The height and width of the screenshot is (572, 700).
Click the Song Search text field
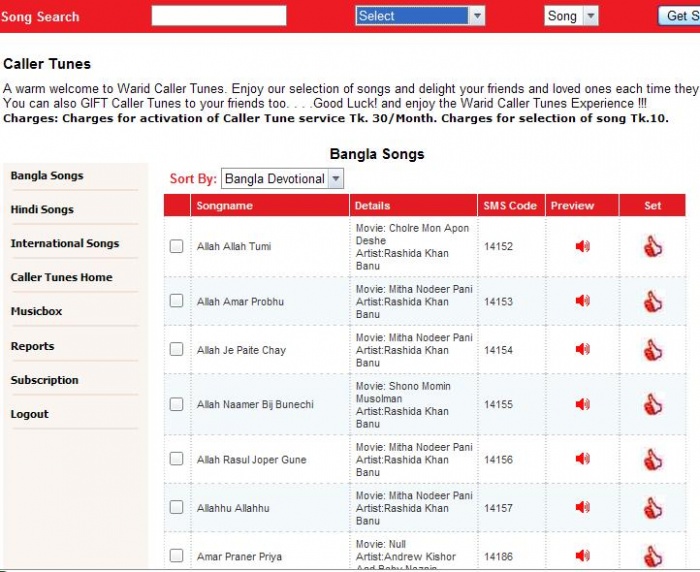219,16
